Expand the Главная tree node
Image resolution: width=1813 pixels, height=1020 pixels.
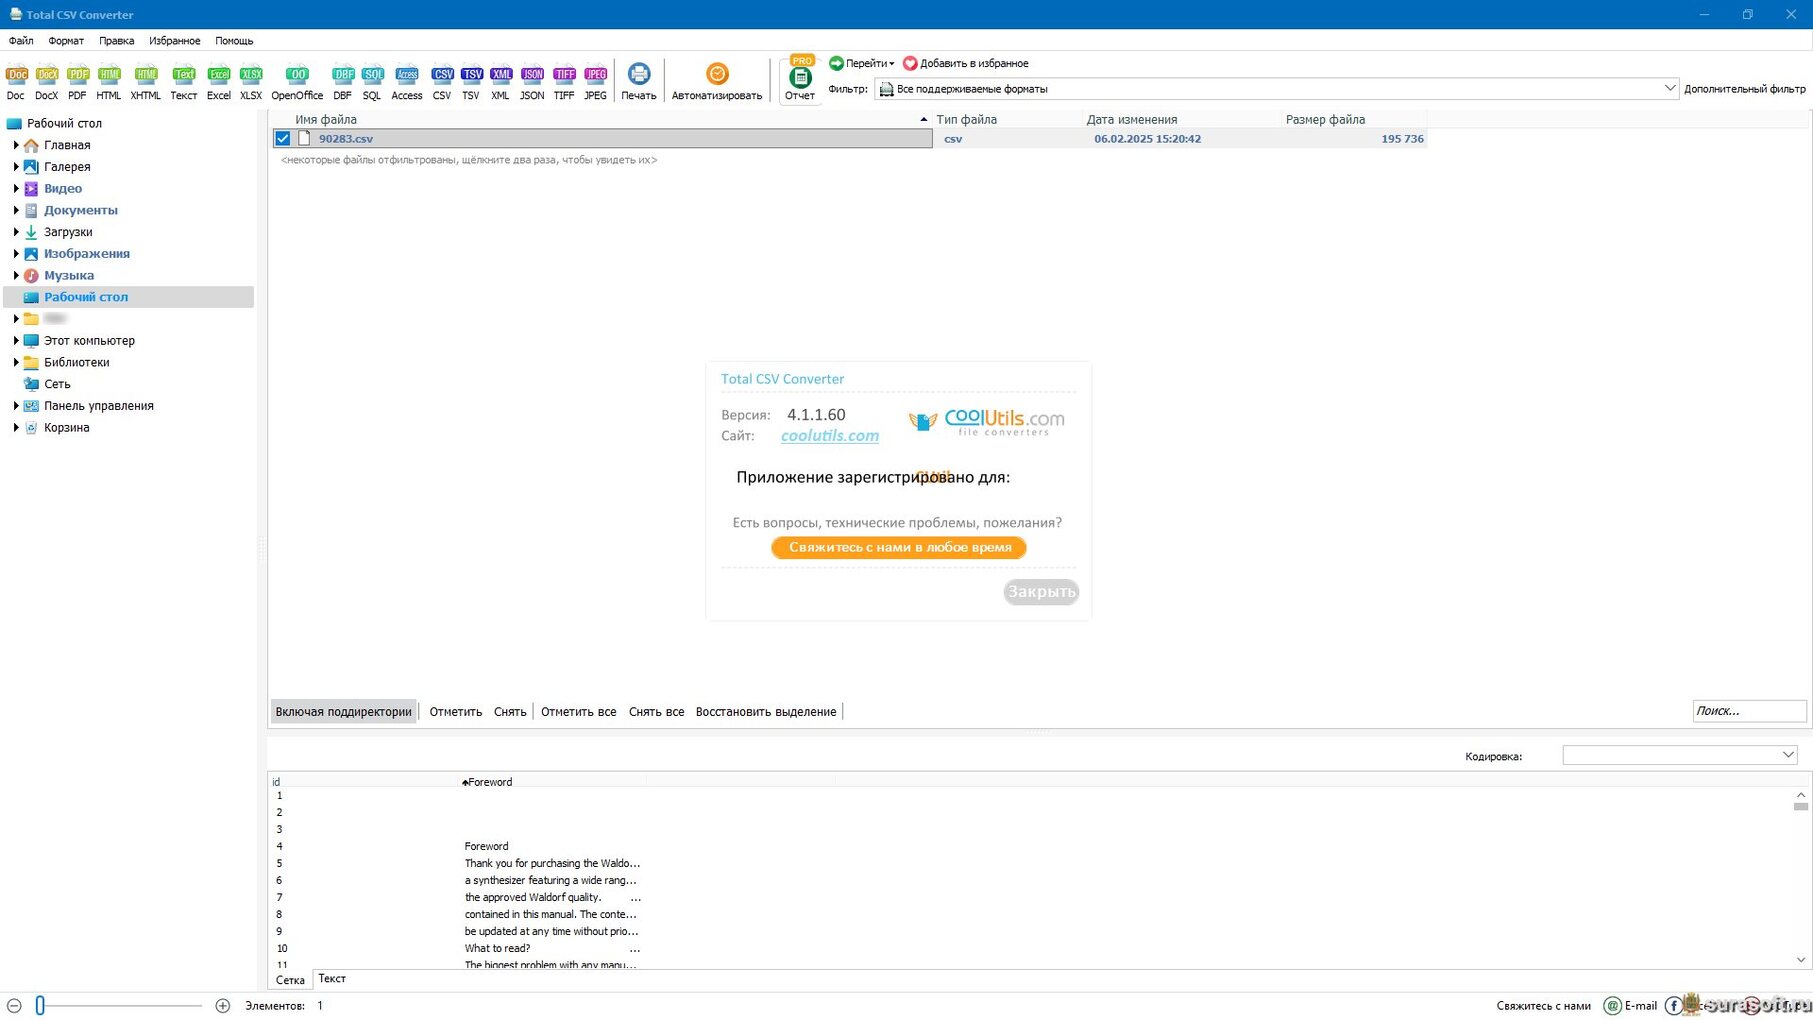click(x=16, y=145)
